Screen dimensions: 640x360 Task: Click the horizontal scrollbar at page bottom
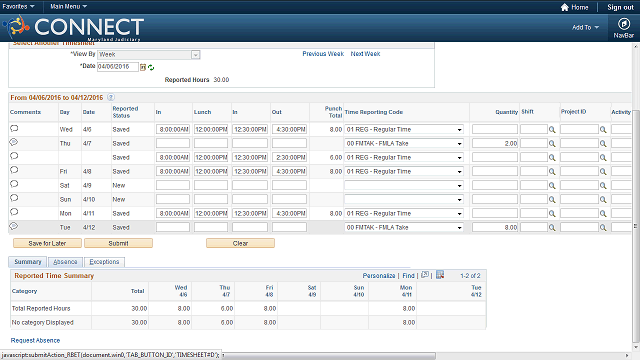tap(329, 356)
